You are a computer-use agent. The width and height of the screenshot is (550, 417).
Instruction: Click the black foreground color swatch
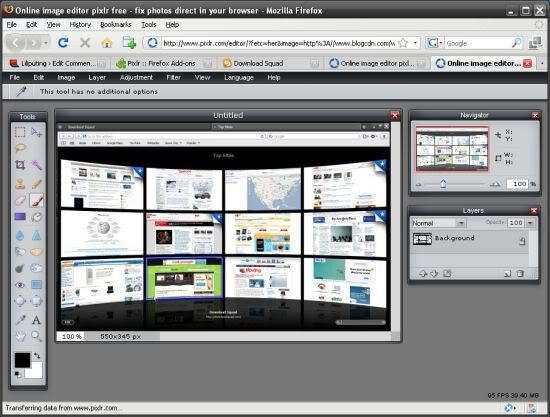point(22,360)
